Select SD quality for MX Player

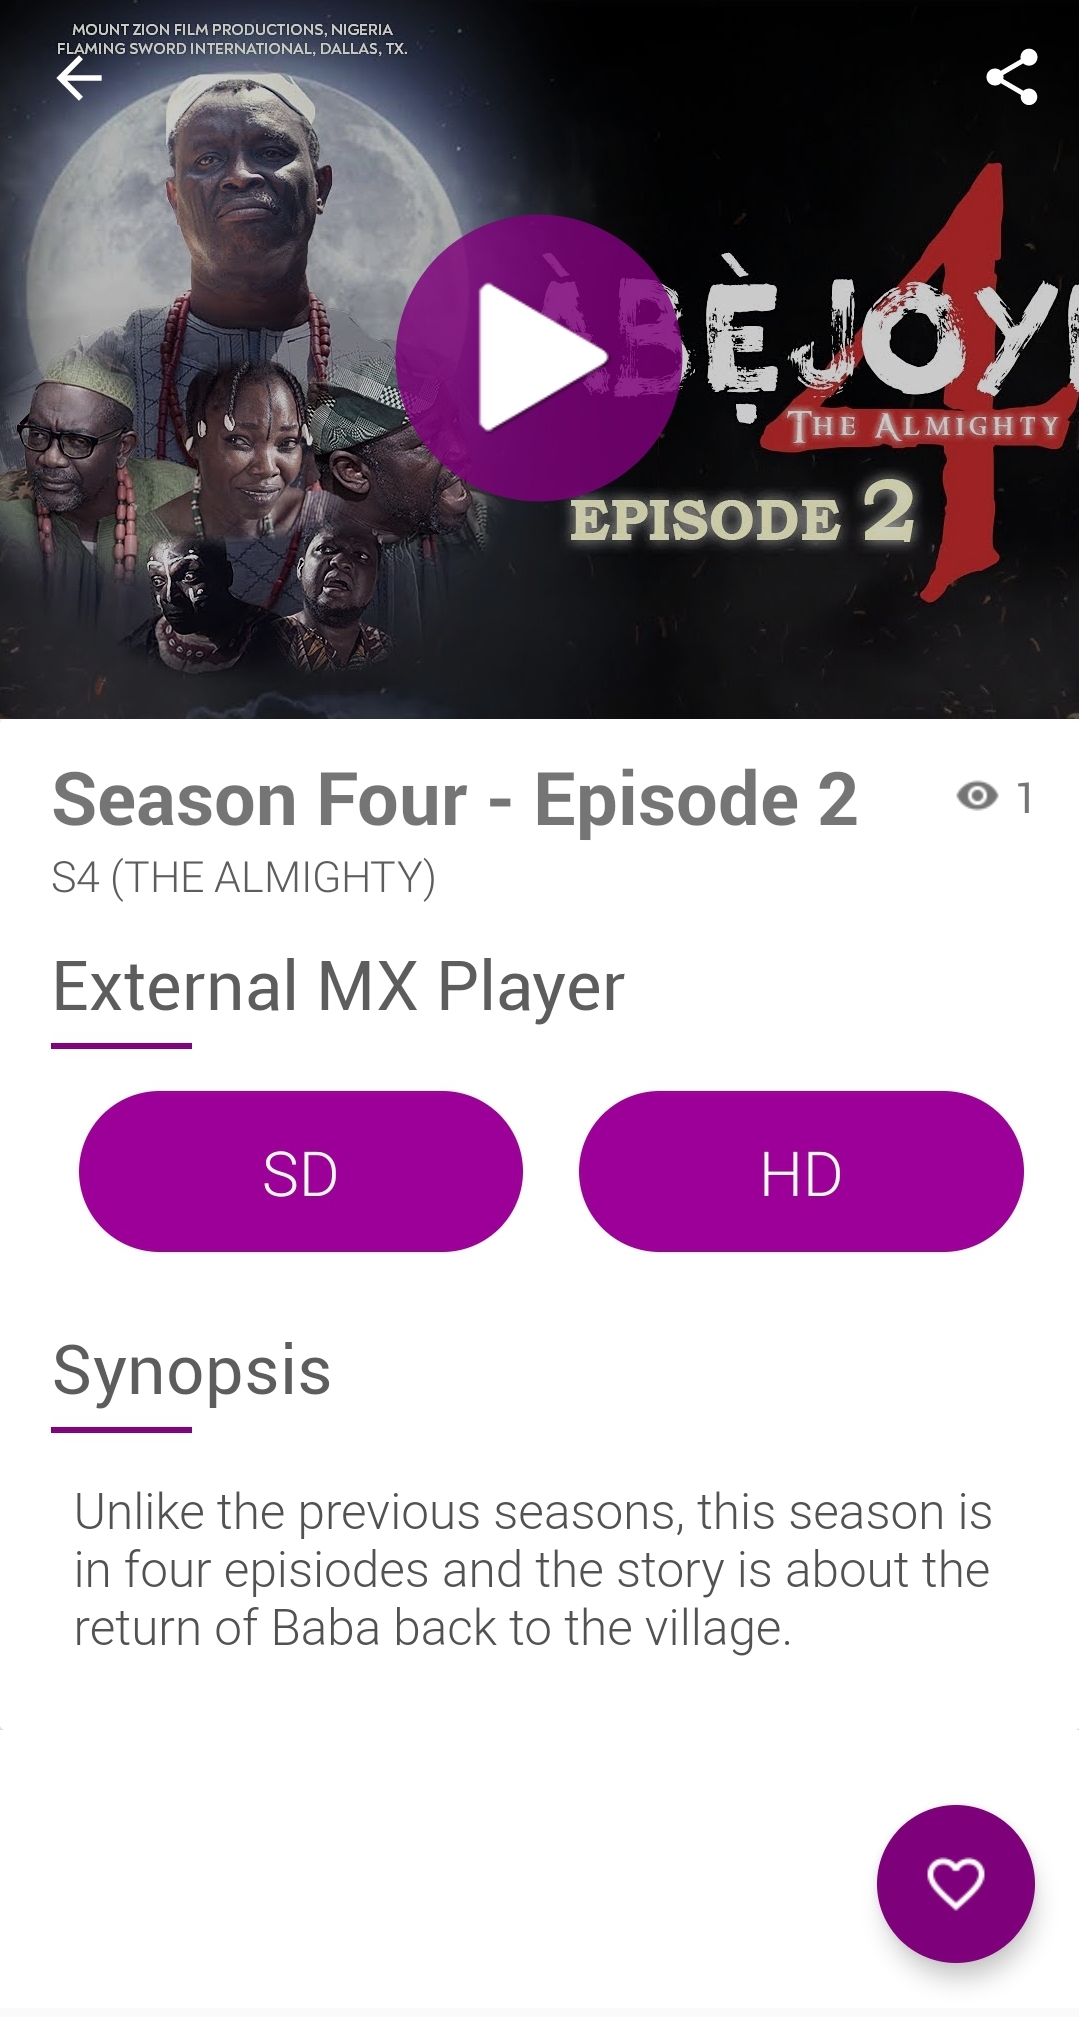[x=300, y=1171]
